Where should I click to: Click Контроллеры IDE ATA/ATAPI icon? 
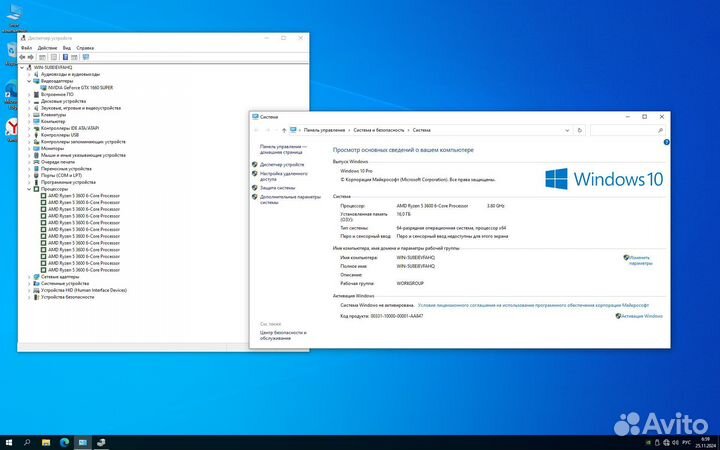click(x=36, y=128)
